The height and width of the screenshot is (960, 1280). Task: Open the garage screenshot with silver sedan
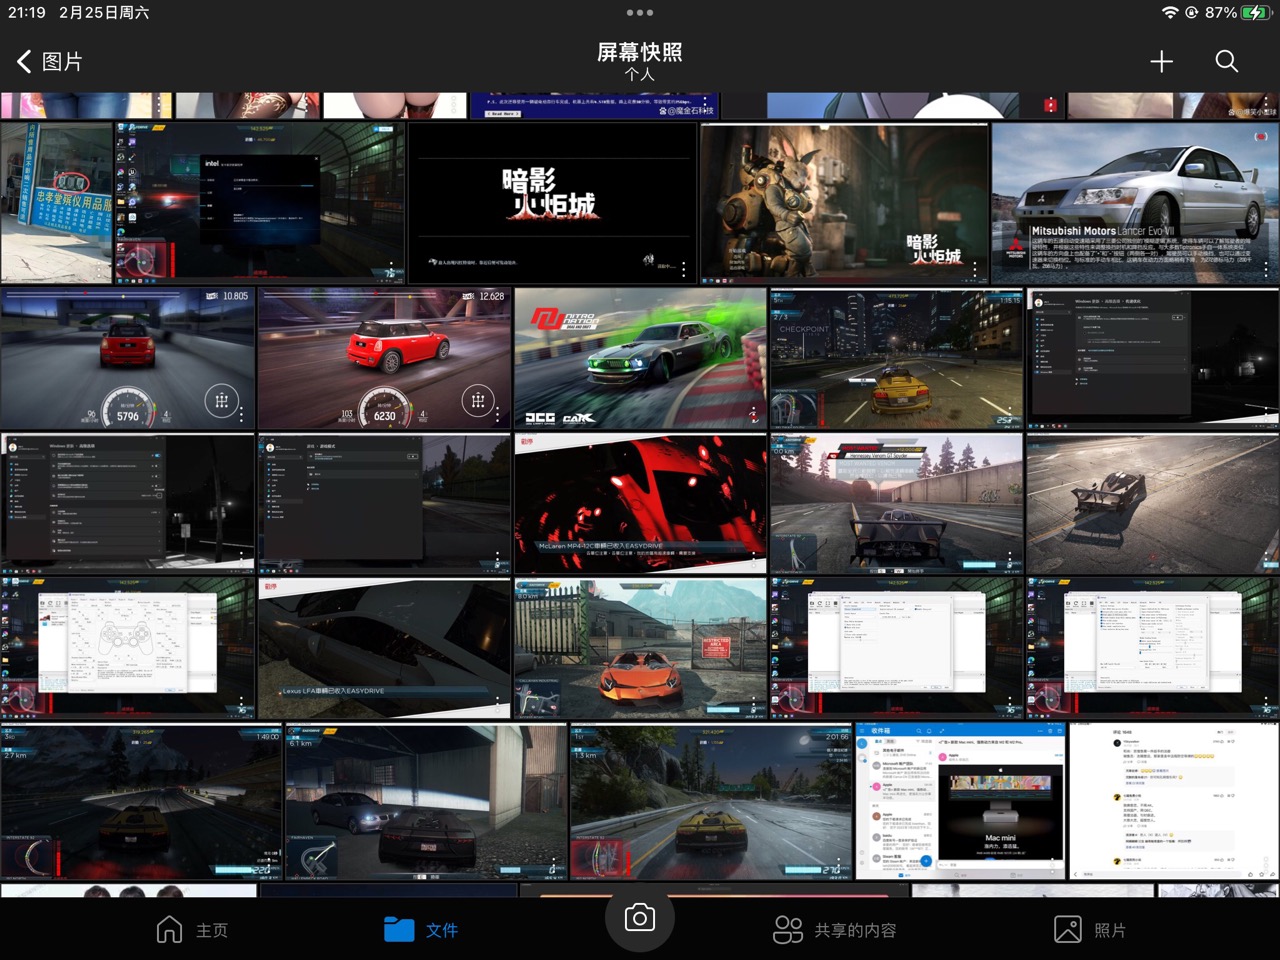(426, 801)
